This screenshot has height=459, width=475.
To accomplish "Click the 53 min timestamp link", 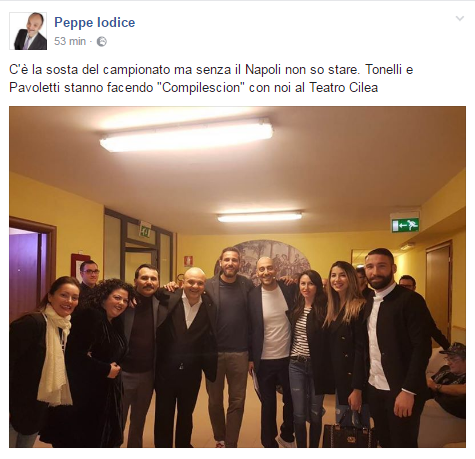I will tap(70, 41).
